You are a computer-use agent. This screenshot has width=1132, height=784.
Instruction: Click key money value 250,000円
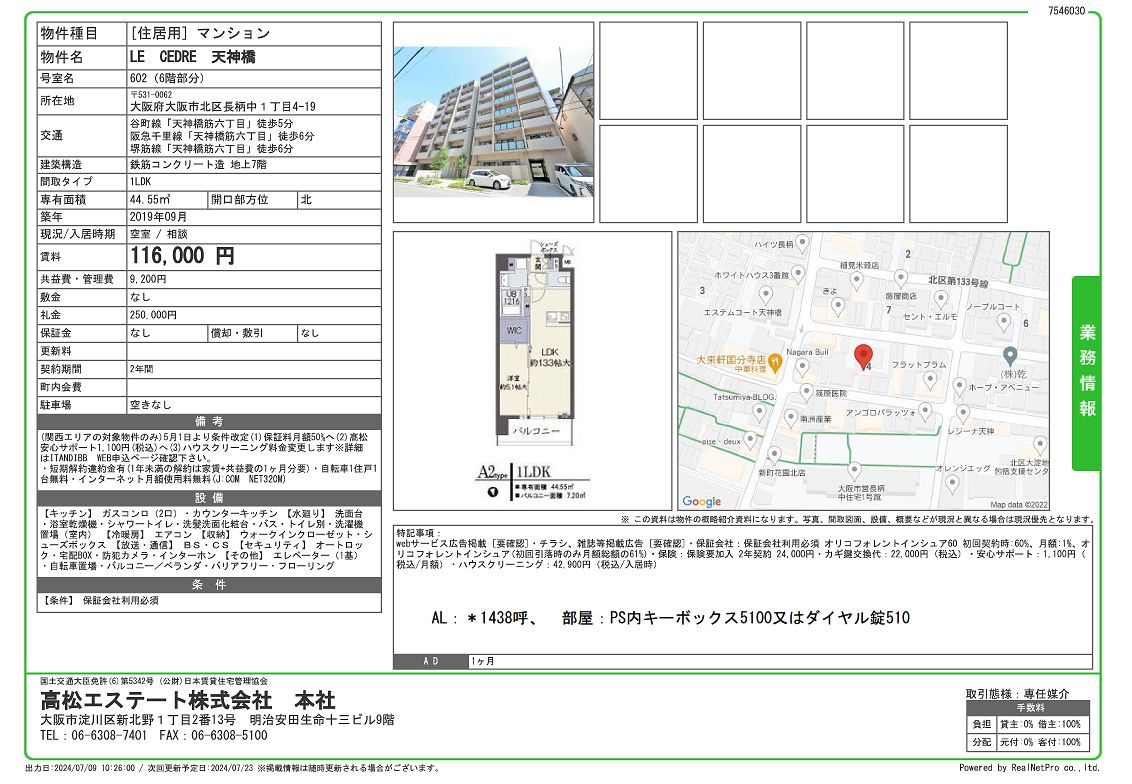153,315
